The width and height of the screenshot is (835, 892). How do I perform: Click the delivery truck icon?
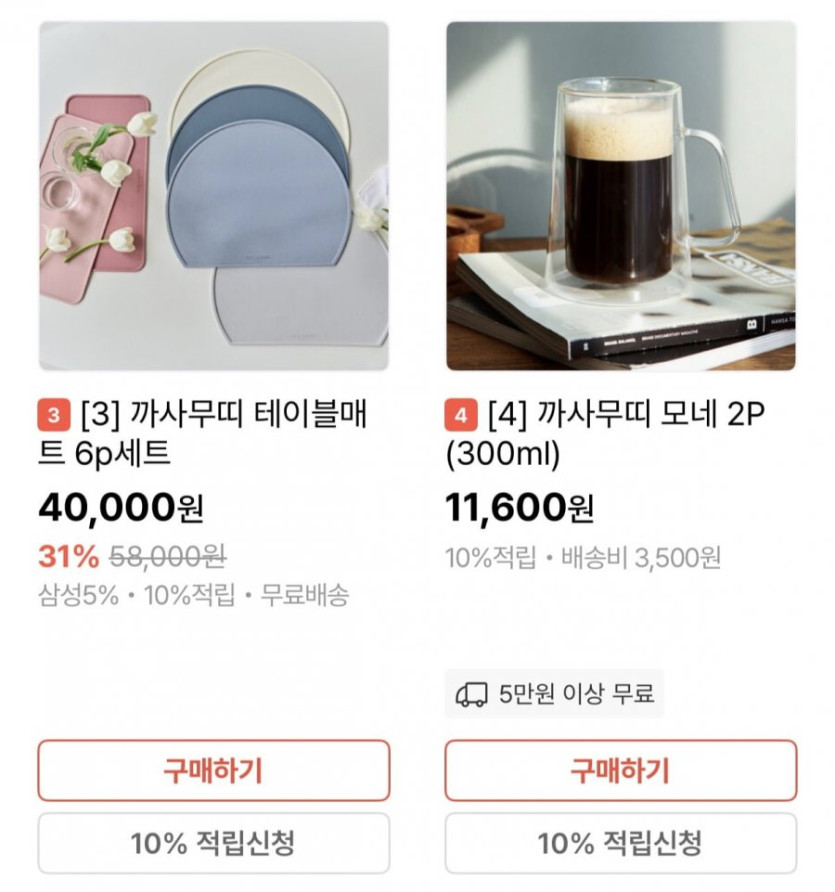tap(471, 694)
